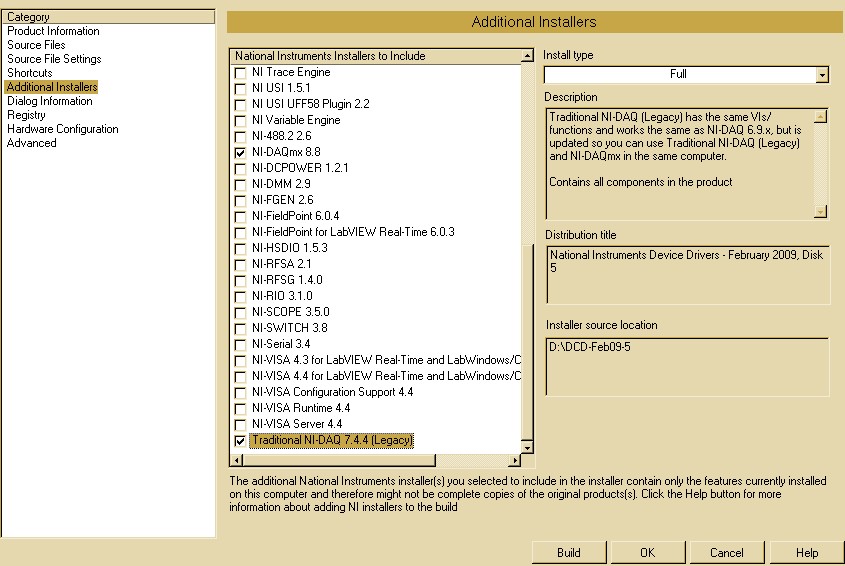Click the Category list header

click(108, 17)
